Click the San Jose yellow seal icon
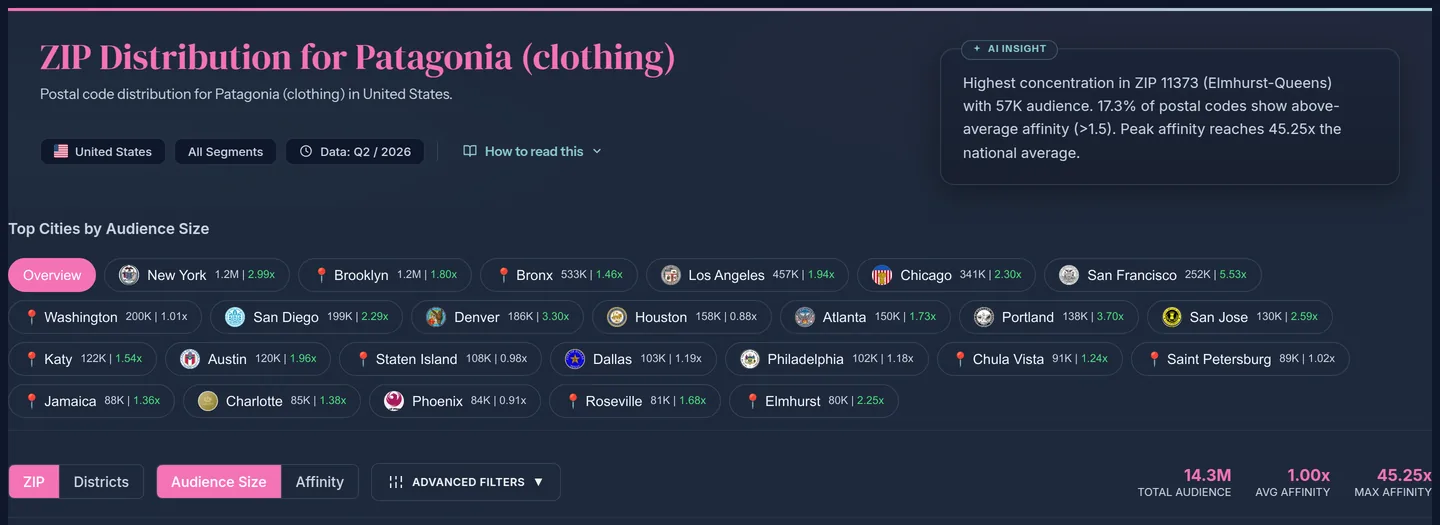 pos(1172,317)
